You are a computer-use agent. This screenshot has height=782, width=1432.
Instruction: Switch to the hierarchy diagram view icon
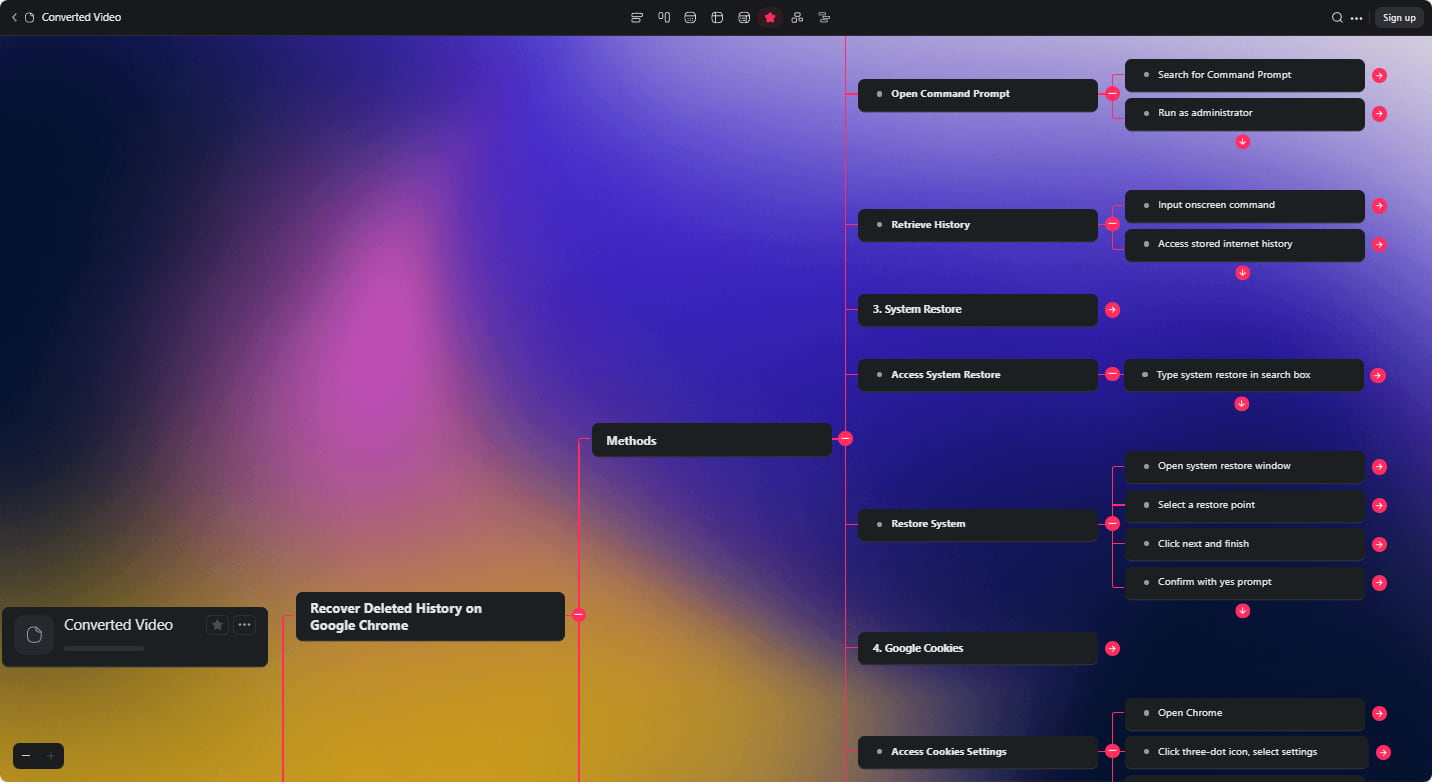797,17
